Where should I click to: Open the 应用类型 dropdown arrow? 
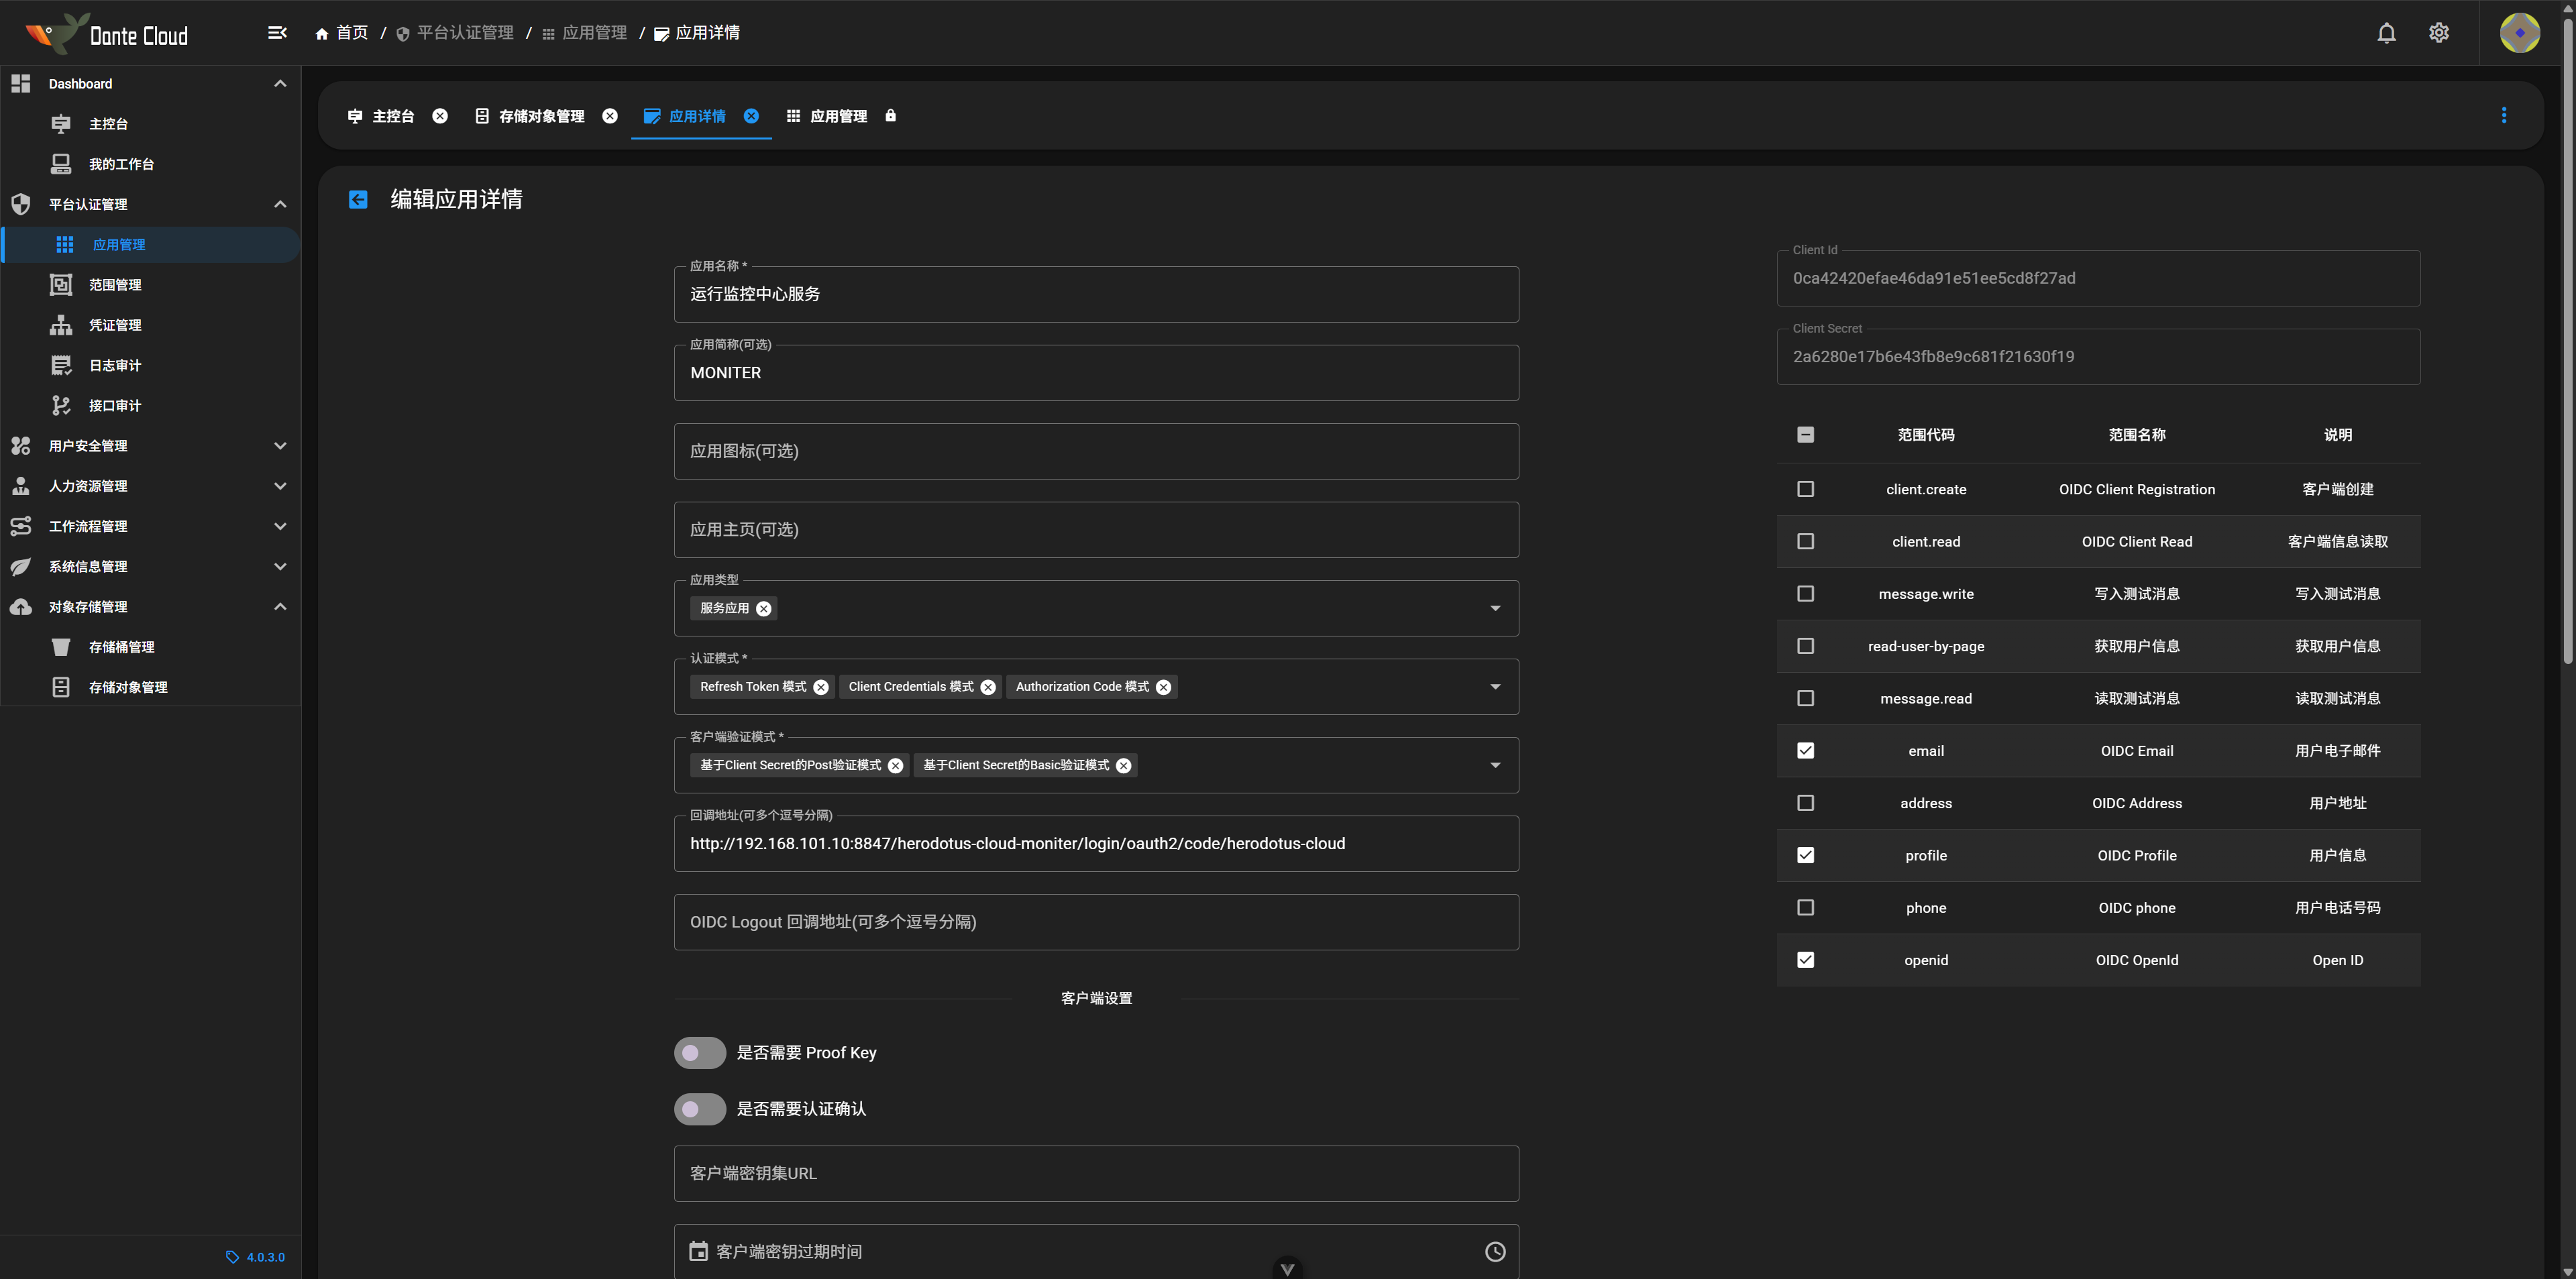tap(1495, 608)
